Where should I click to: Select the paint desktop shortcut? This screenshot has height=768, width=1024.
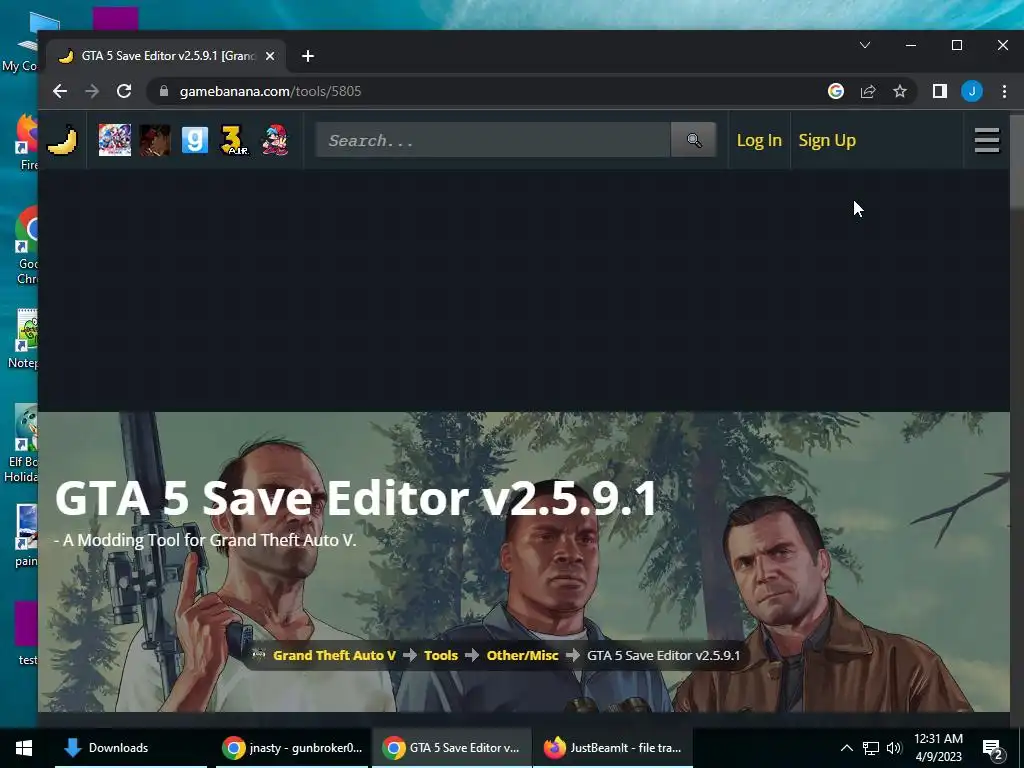[26, 536]
